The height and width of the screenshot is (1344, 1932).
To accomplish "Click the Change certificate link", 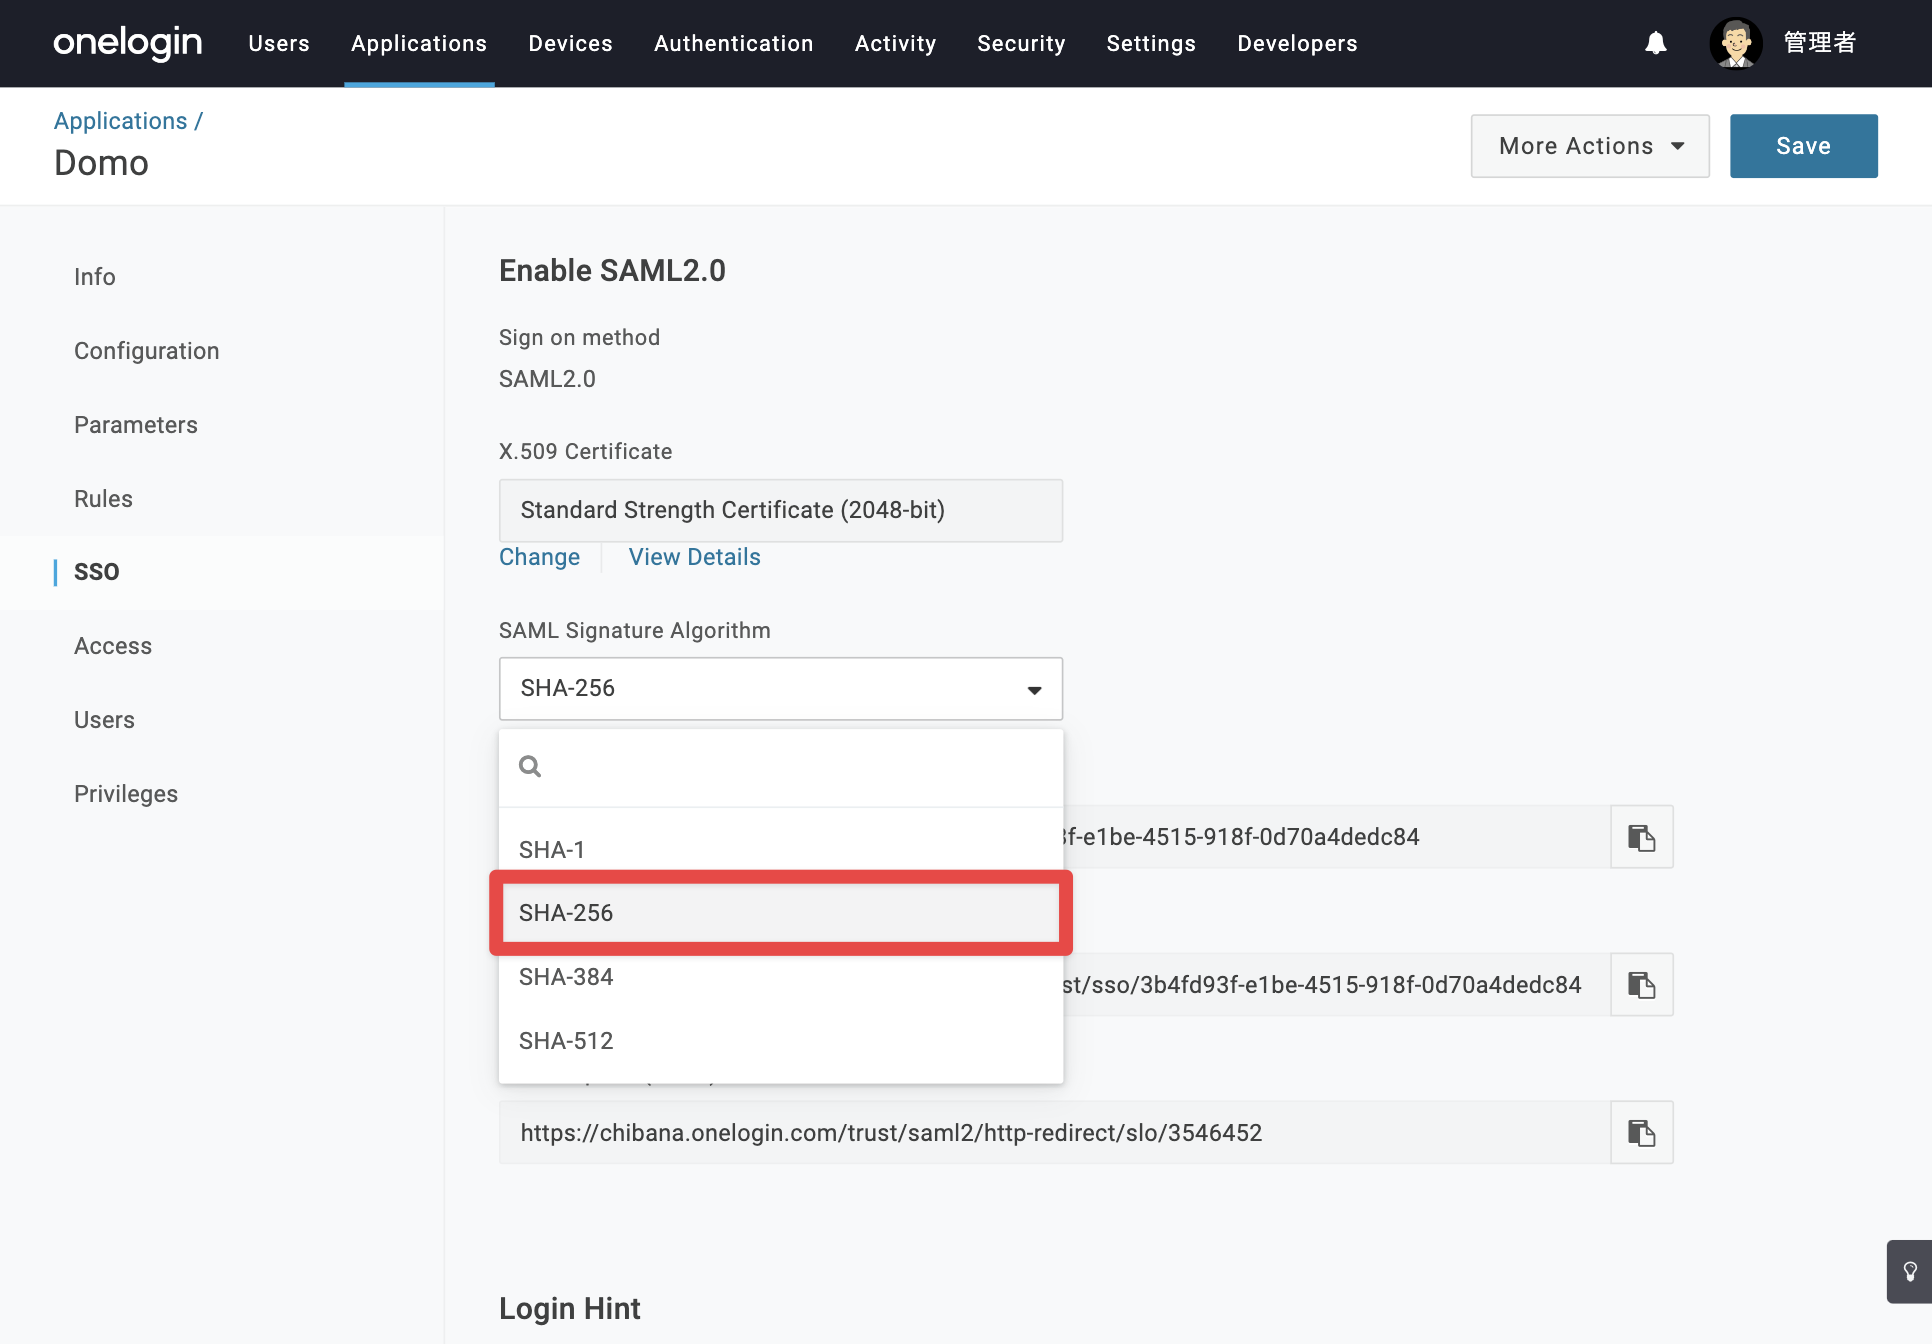I will pyautogui.click(x=539, y=557).
